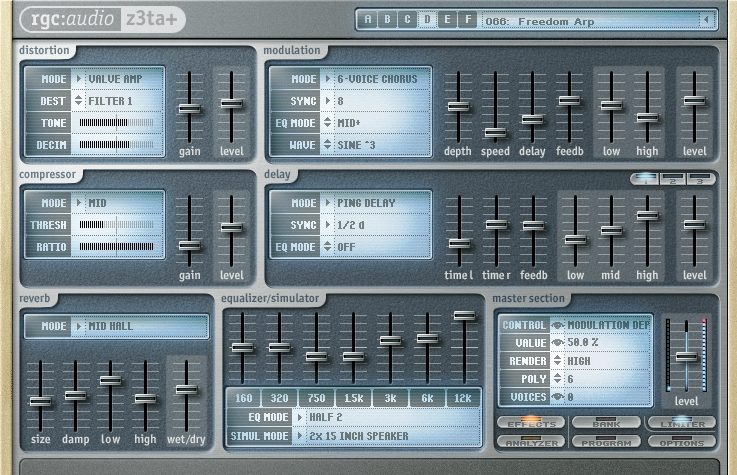Screen dimensions: 737x475
Task: Click the master level fader
Action: click(x=687, y=357)
